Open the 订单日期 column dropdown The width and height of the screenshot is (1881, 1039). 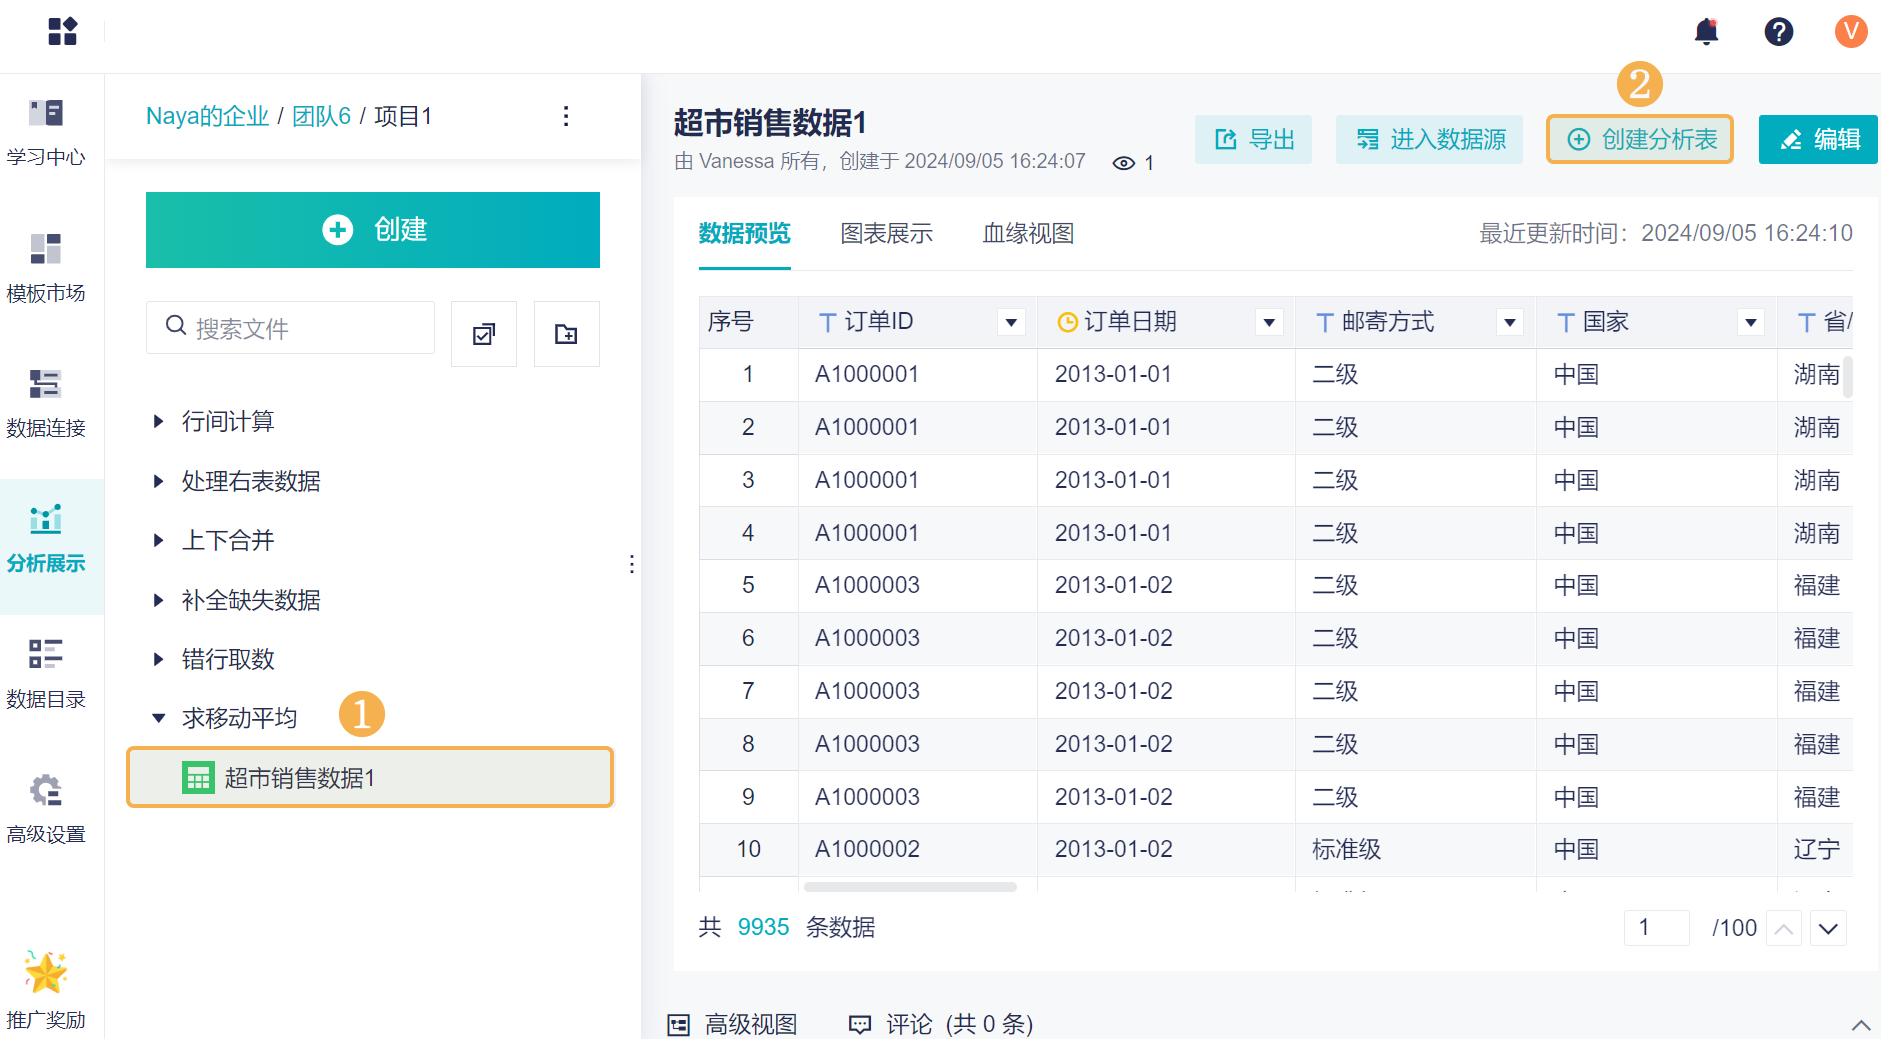[x=1269, y=322]
